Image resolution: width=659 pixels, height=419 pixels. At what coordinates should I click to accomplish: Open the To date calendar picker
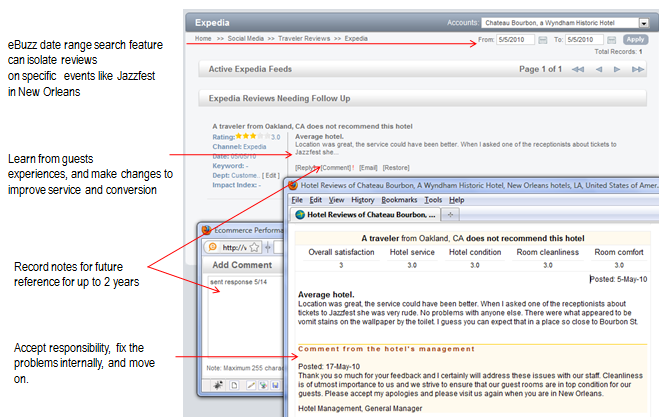coord(612,40)
